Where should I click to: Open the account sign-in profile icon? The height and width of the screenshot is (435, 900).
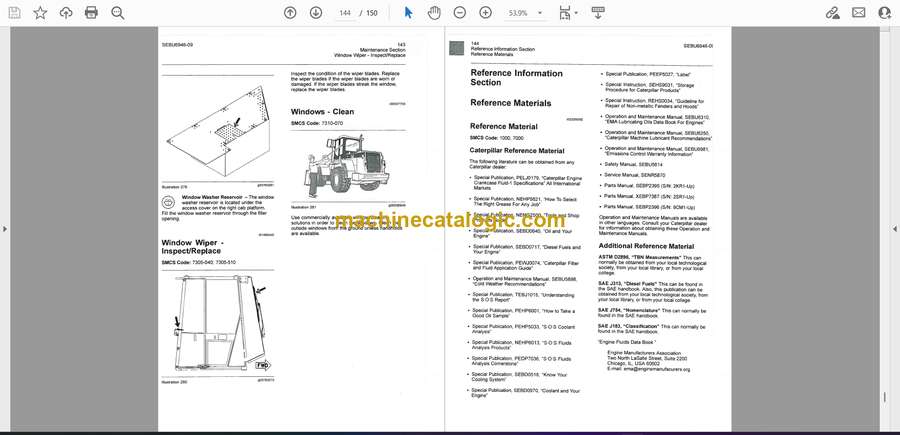pyautogui.click(x=885, y=13)
